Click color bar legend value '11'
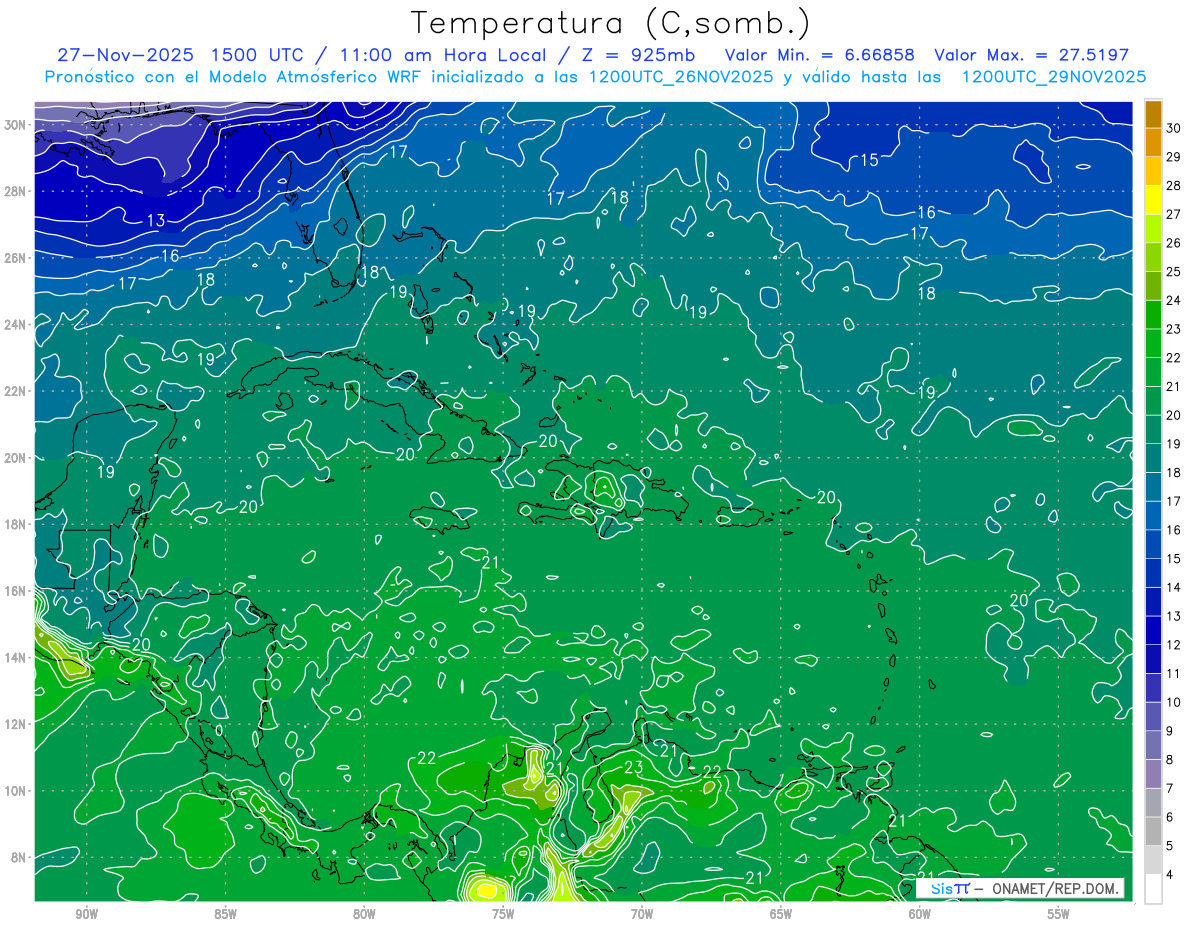The height and width of the screenshot is (927, 1200). [1173, 674]
